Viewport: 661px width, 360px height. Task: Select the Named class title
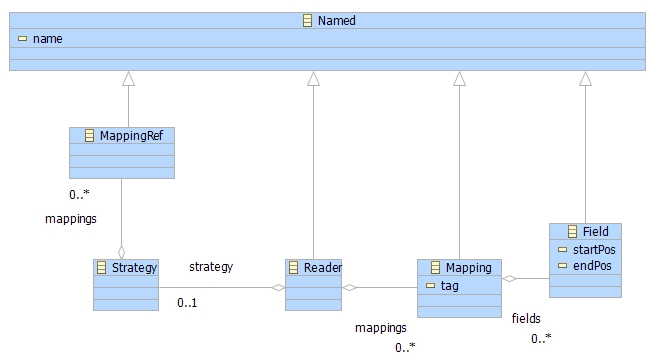pyautogui.click(x=336, y=20)
